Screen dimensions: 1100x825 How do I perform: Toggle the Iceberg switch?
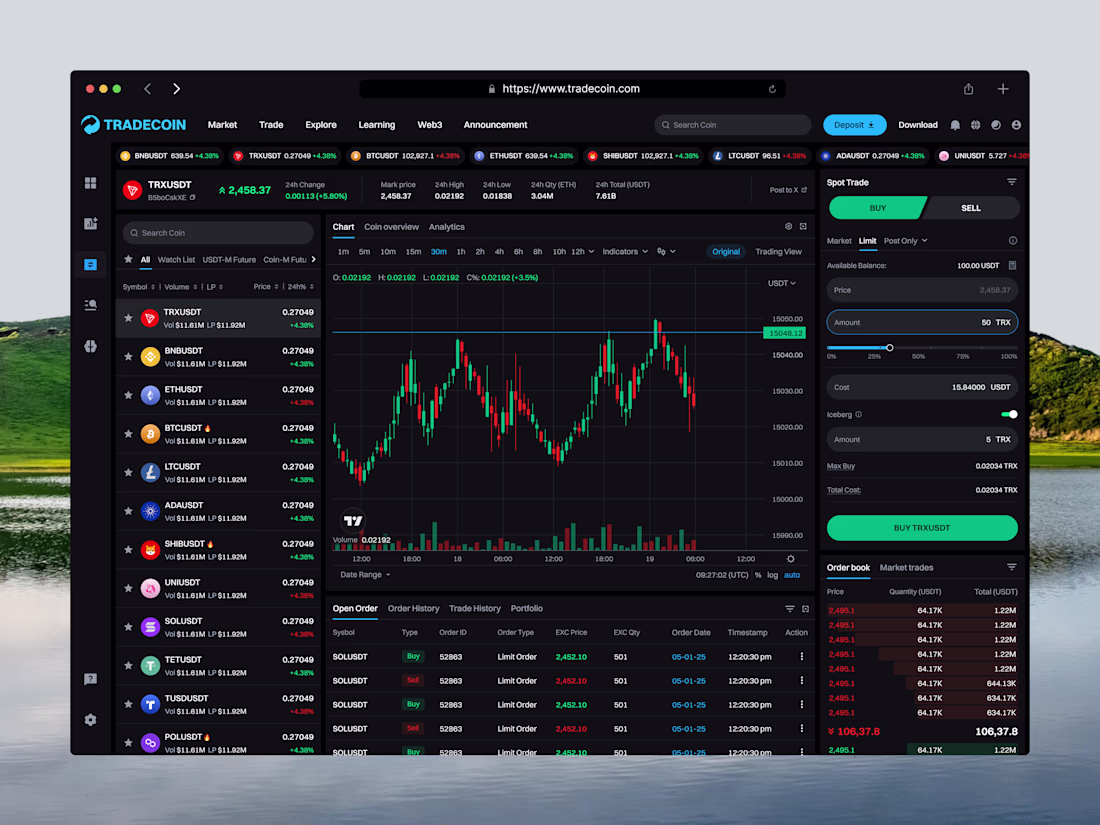click(x=1010, y=415)
